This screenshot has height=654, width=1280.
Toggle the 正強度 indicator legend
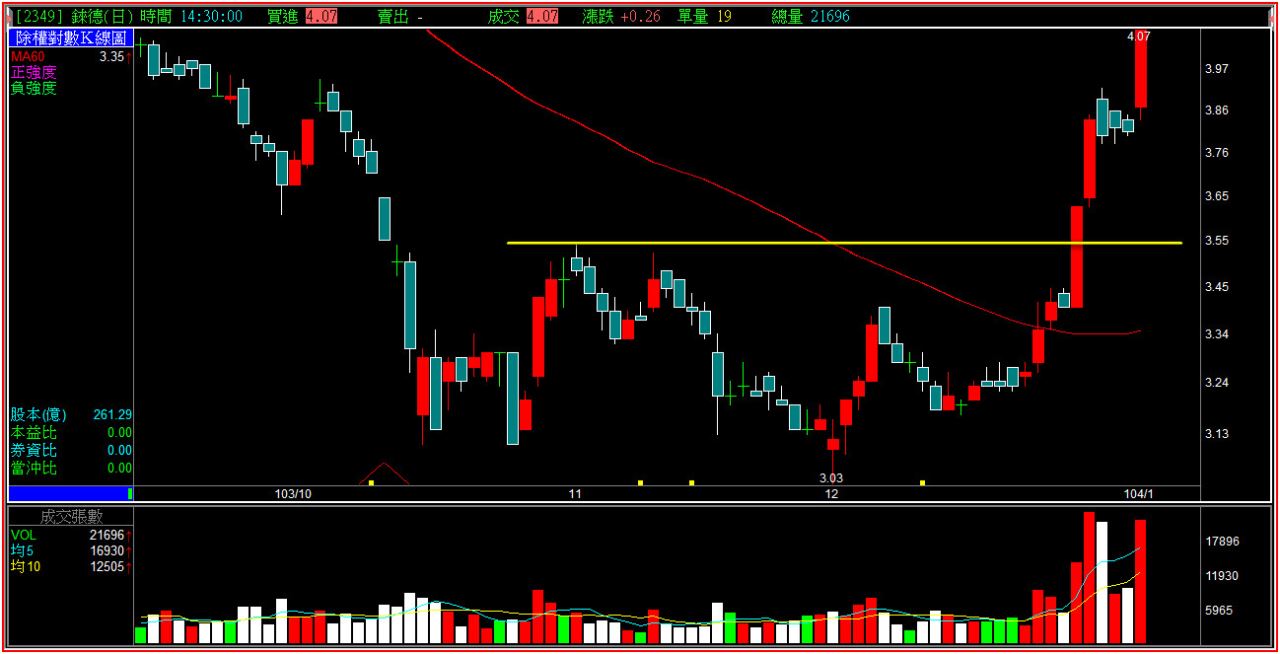click(33, 72)
